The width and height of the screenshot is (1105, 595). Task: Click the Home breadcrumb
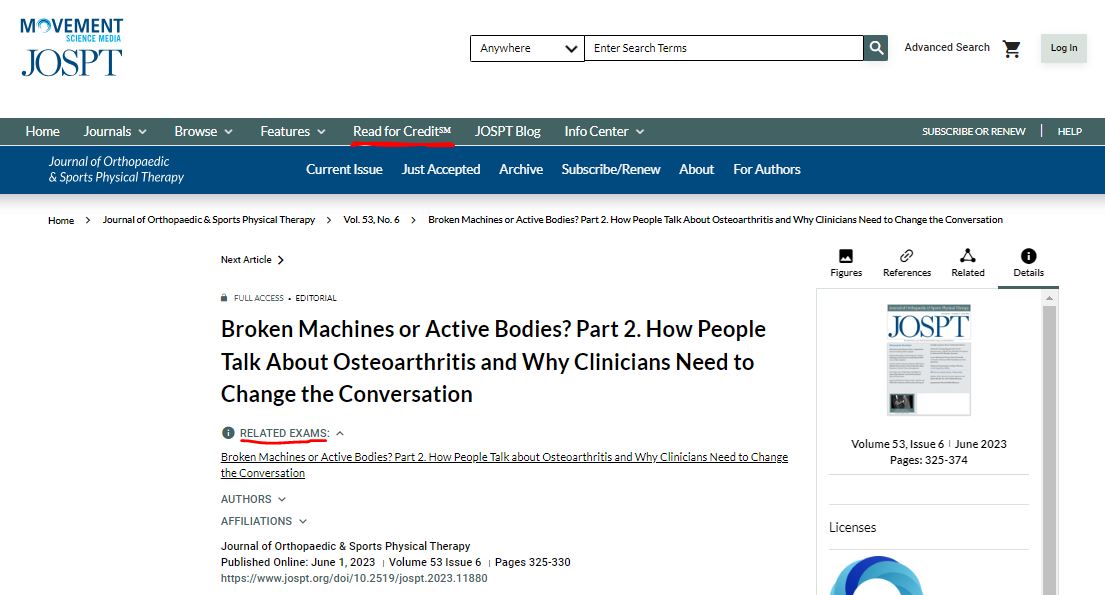tap(61, 220)
